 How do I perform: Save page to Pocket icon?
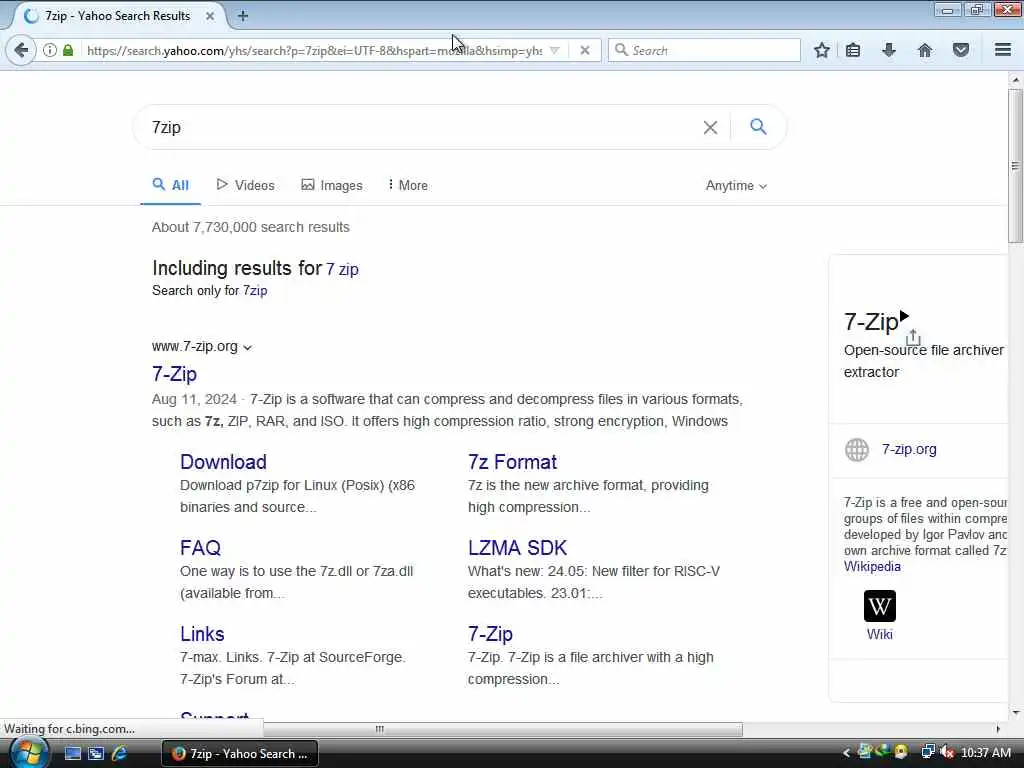click(x=961, y=50)
